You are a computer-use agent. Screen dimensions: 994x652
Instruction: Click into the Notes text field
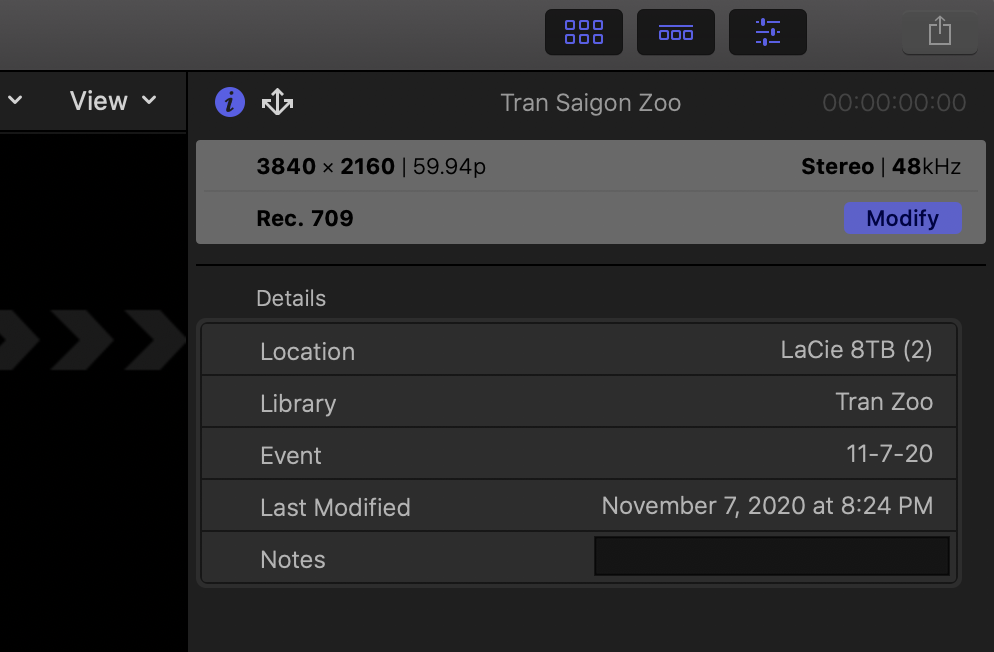click(771, 556)
